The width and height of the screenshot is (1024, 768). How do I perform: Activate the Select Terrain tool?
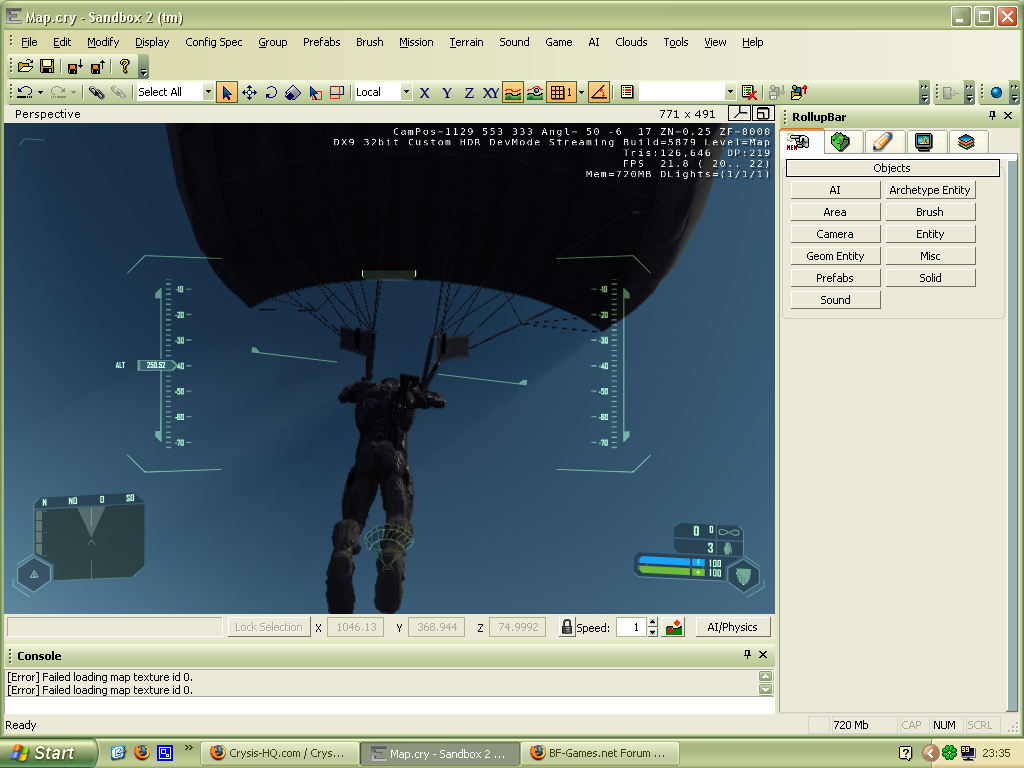click(315, 93)
